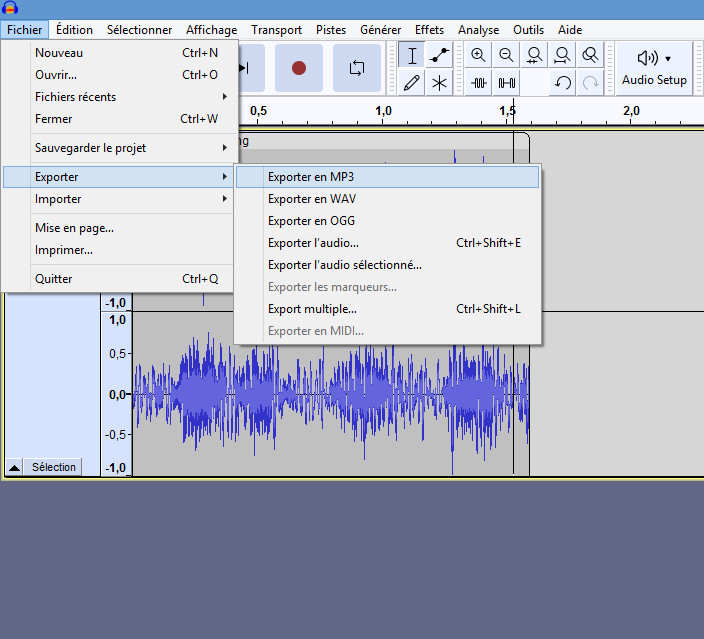This screenshot has width=704, height=639.
Task: Select the Multi-tool asterisk icon
Action: (439, 83)
